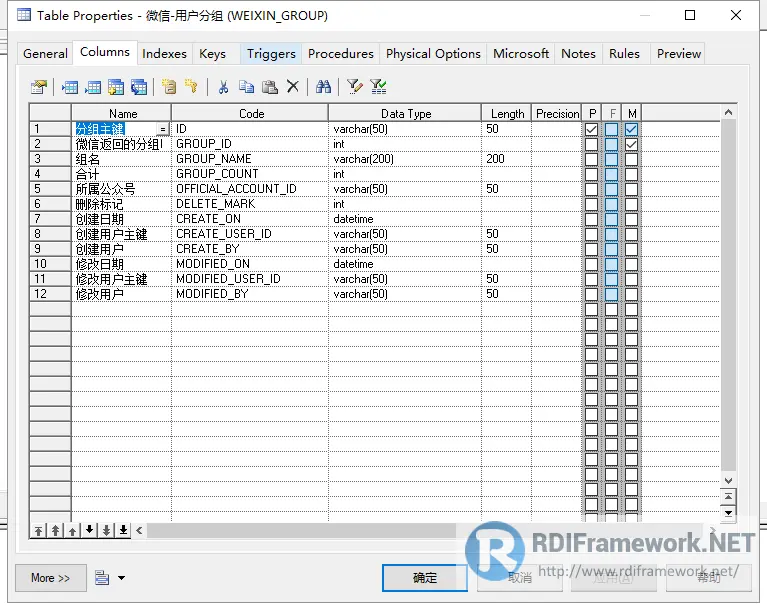Click the Name column header
This screenshot has width=767, height=610.
pos(122,113)
